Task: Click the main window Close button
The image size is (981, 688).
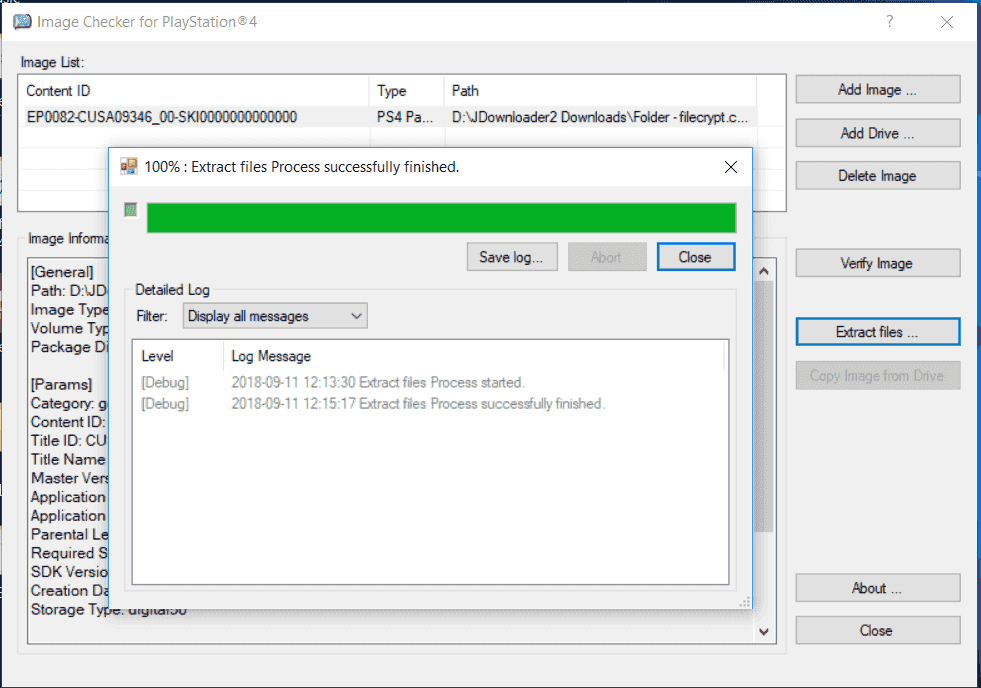Action: [x=878, y=630]
